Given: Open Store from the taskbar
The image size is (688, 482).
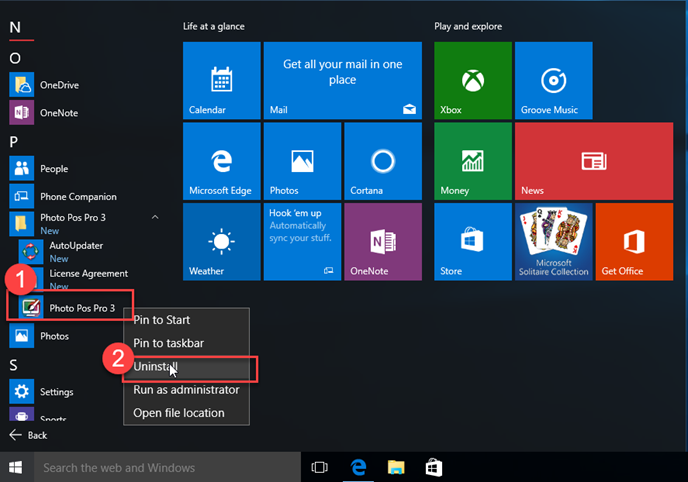Looking at the screenshot, I should (x=434, y=468).
